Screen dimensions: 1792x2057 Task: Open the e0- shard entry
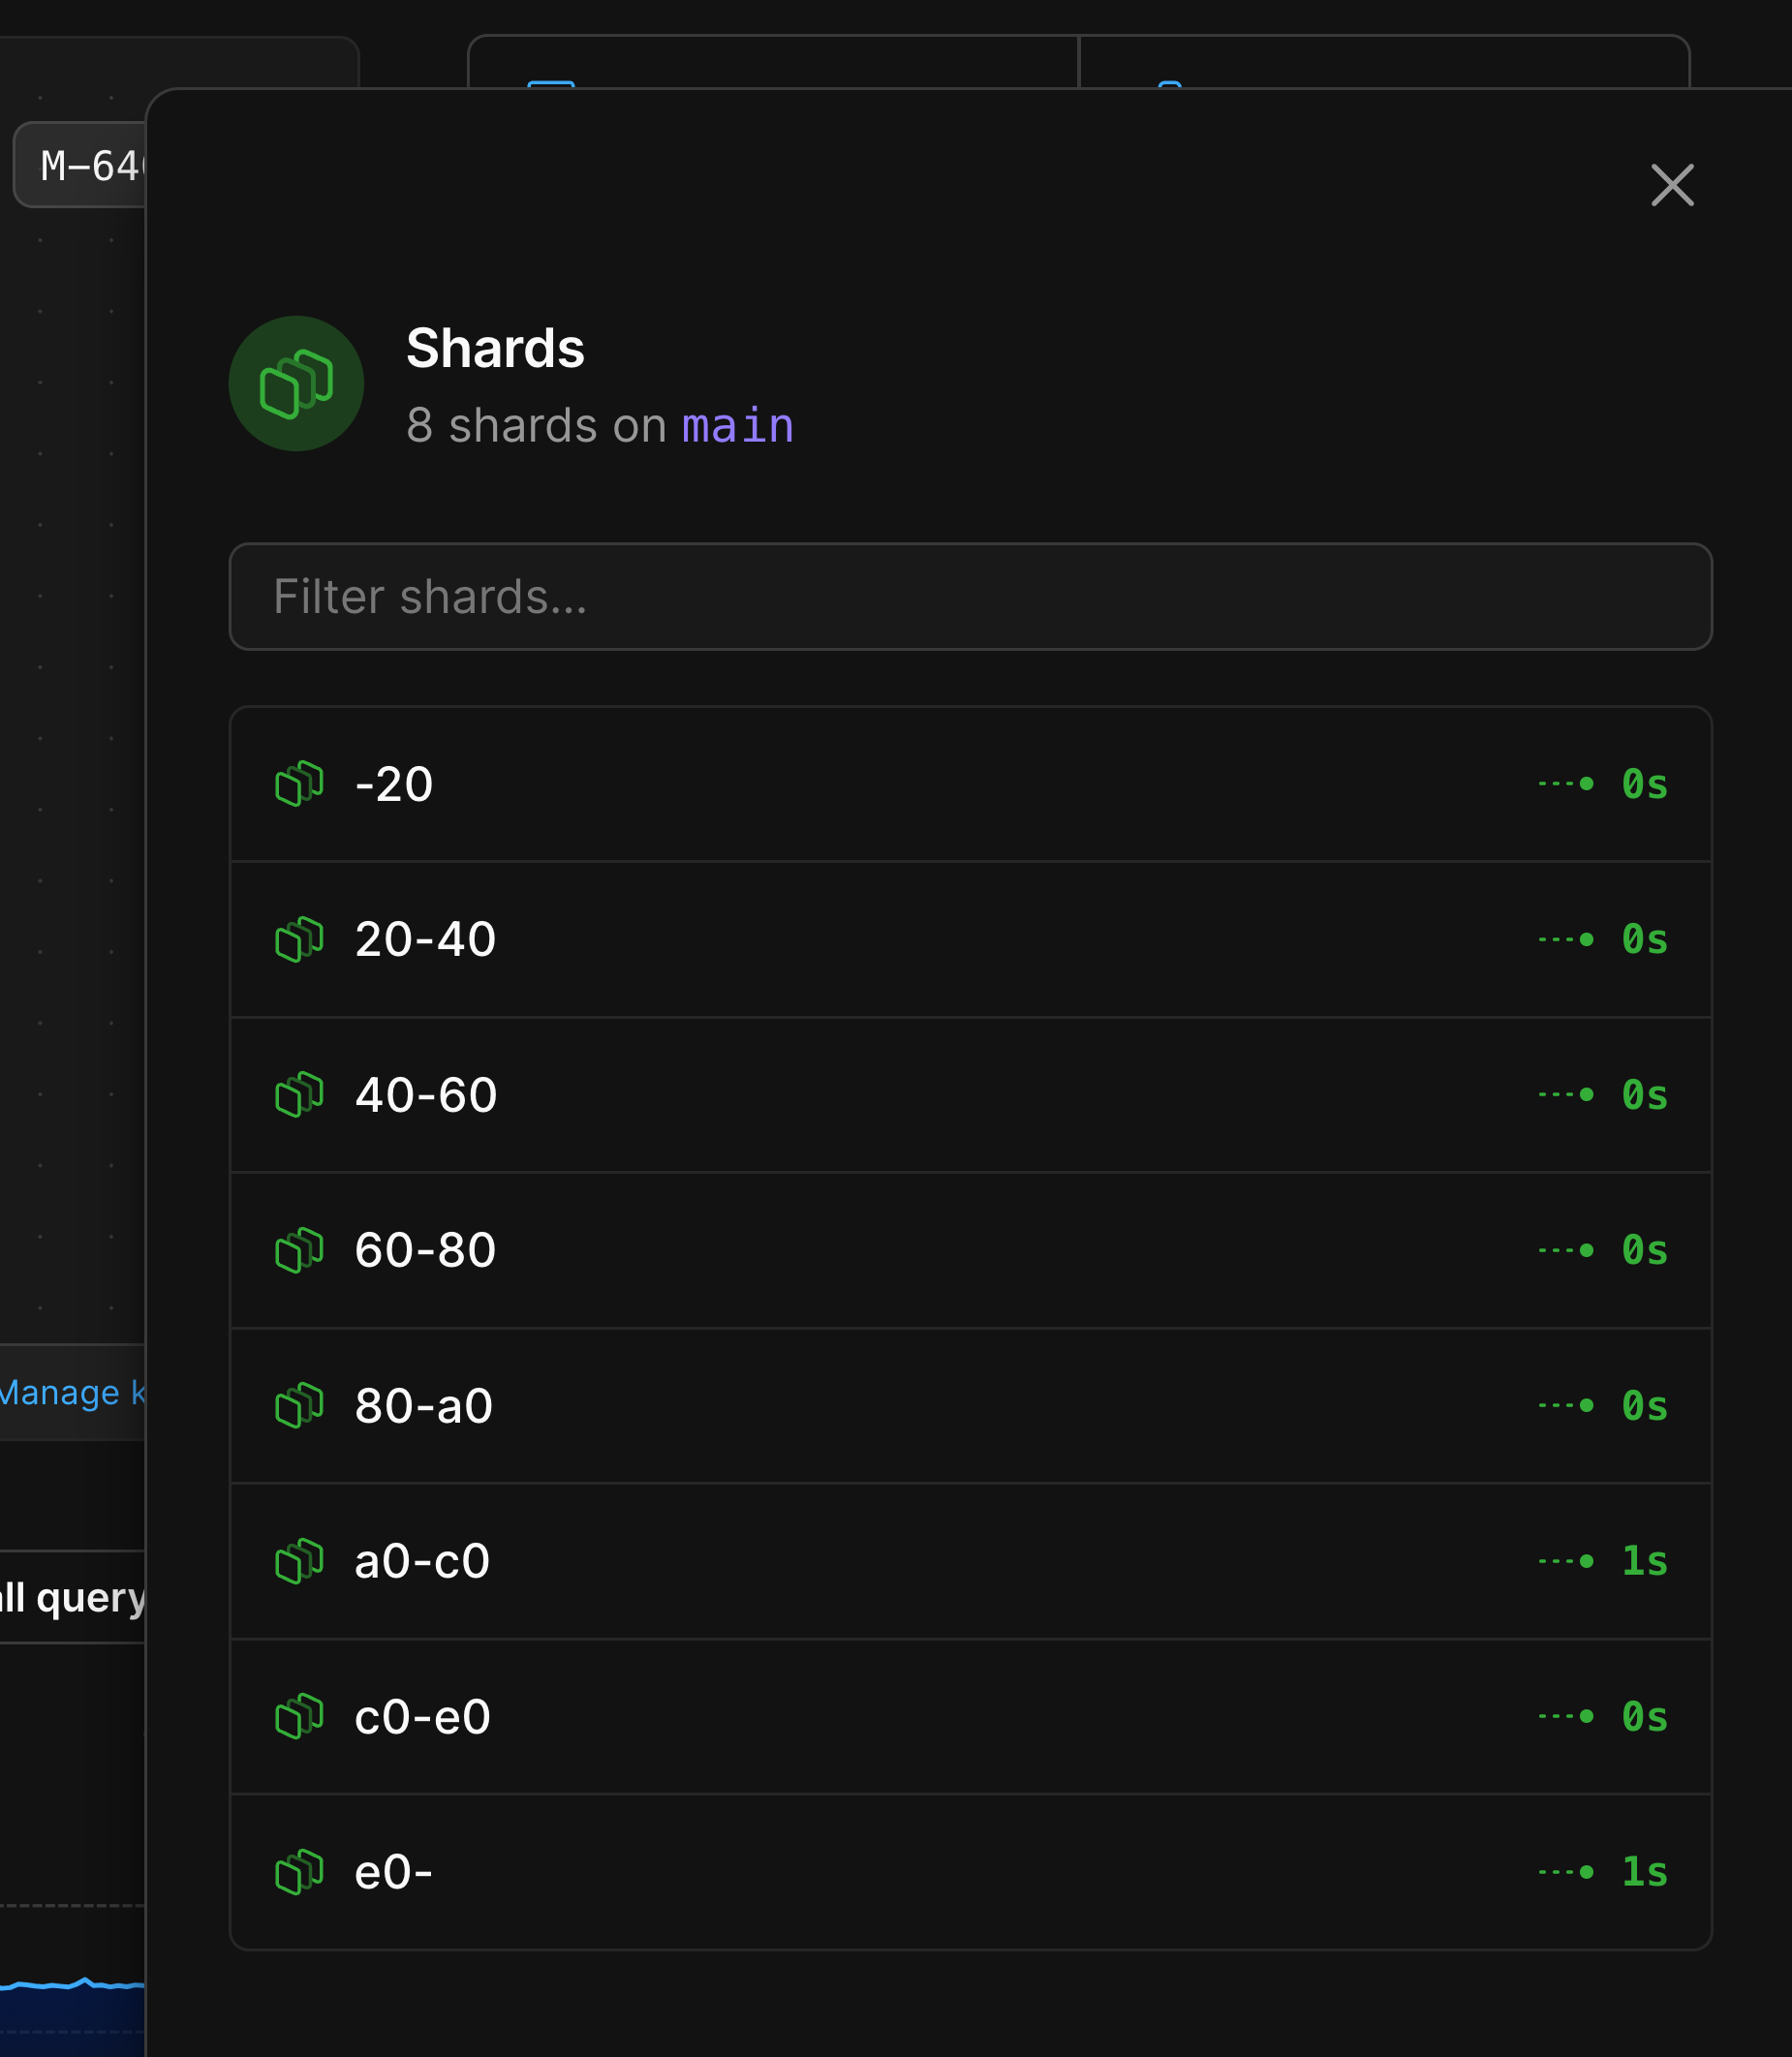900,1872
